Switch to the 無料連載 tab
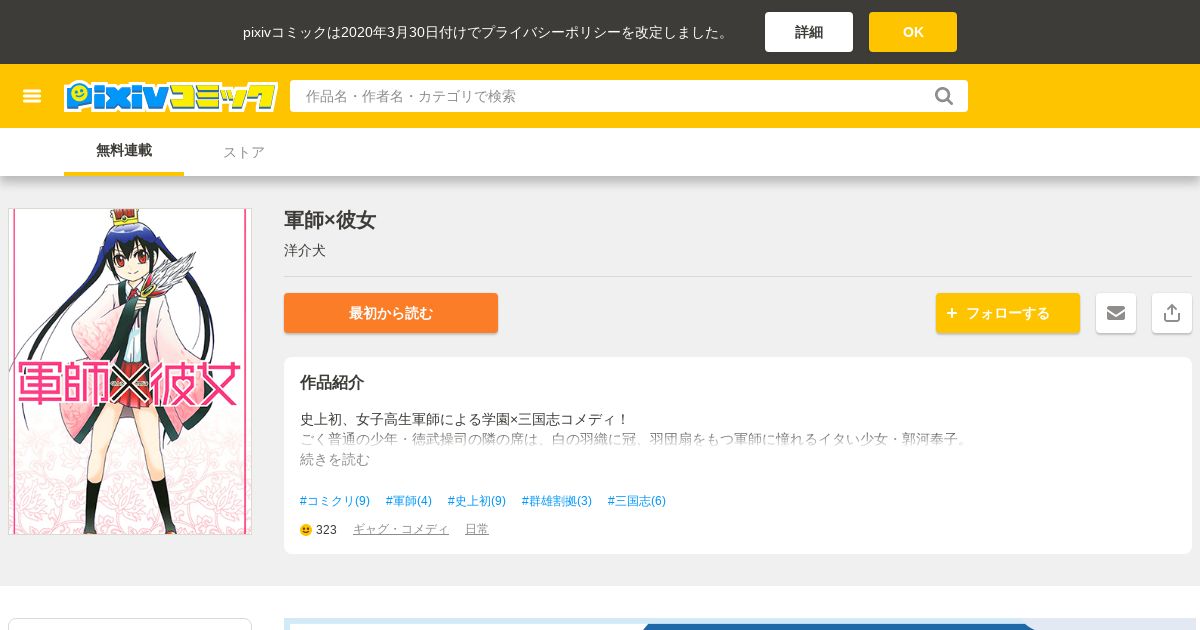 point(124,151)
